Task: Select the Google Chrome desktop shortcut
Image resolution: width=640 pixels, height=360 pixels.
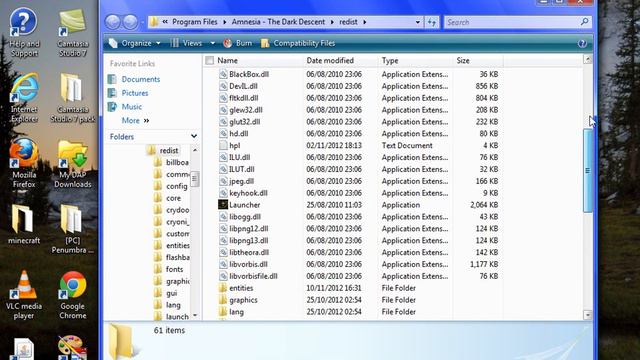Action: (x=73, y=295)
